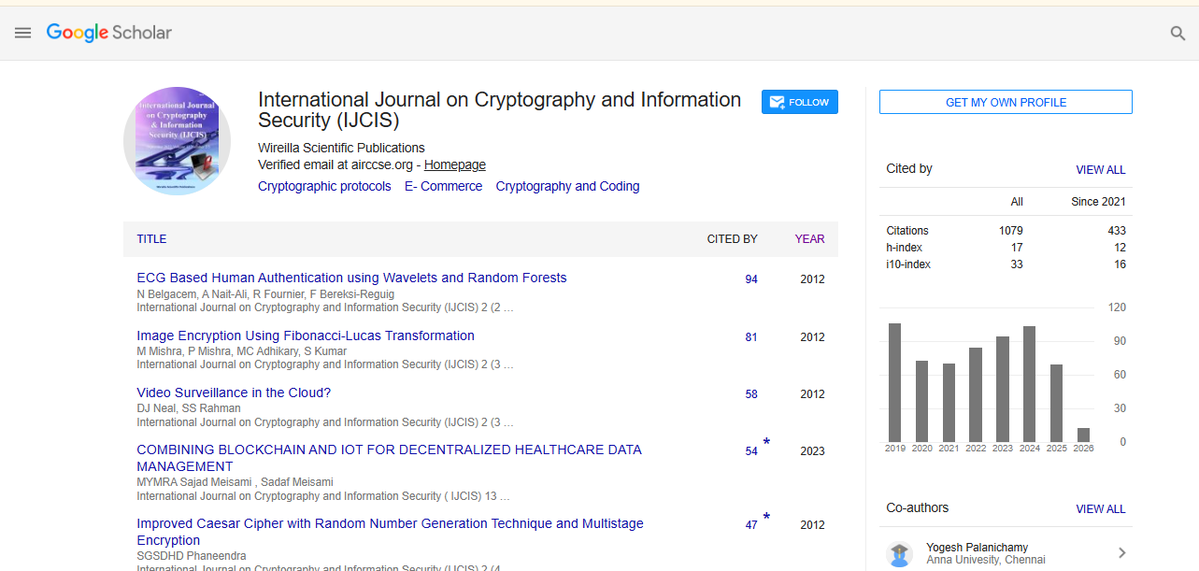Click VIEW ALL in Co-authors section
Screen dimensions: 1199x571
click(1100, 508)
